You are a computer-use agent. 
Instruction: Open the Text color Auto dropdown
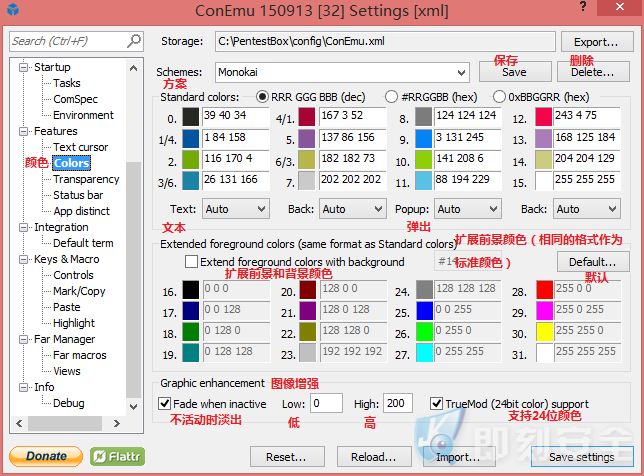coord(236,209)
